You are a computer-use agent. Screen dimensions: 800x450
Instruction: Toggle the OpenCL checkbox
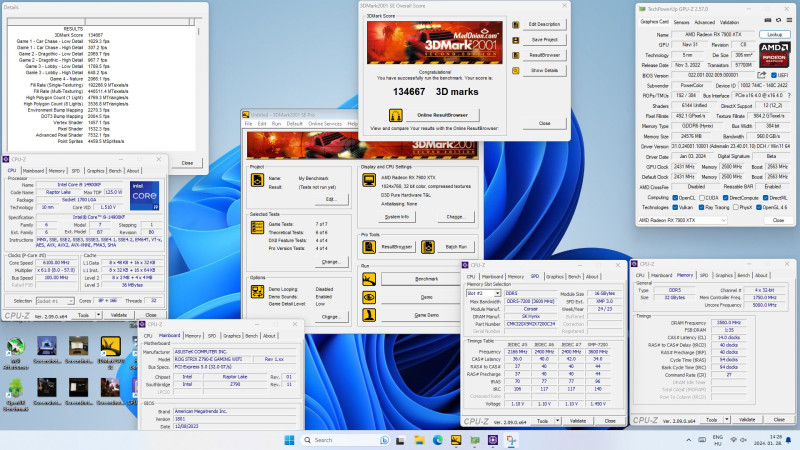point(675,197)
